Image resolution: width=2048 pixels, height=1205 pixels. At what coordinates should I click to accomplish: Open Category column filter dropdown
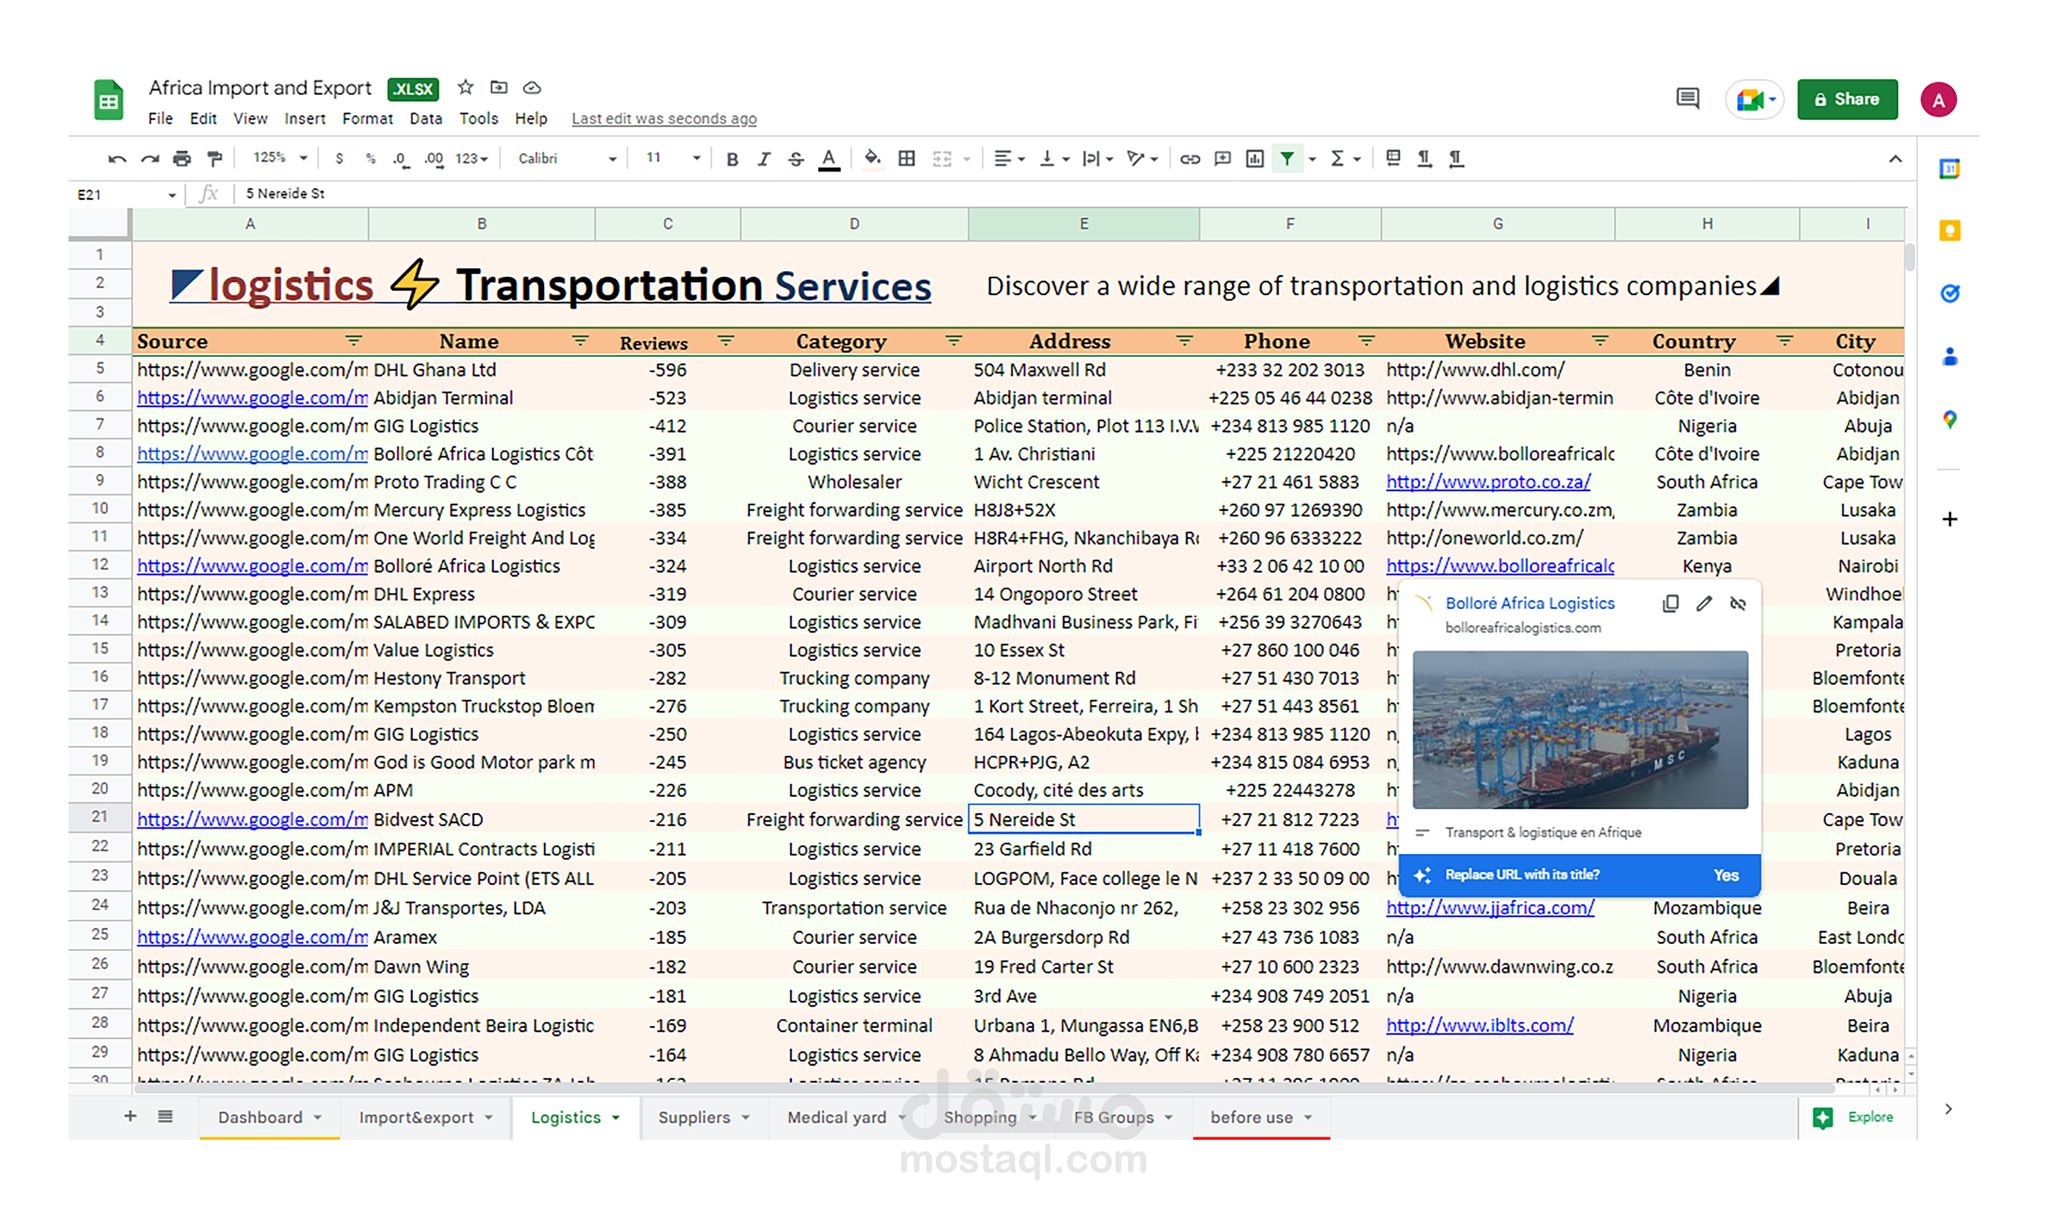[953, 341]
